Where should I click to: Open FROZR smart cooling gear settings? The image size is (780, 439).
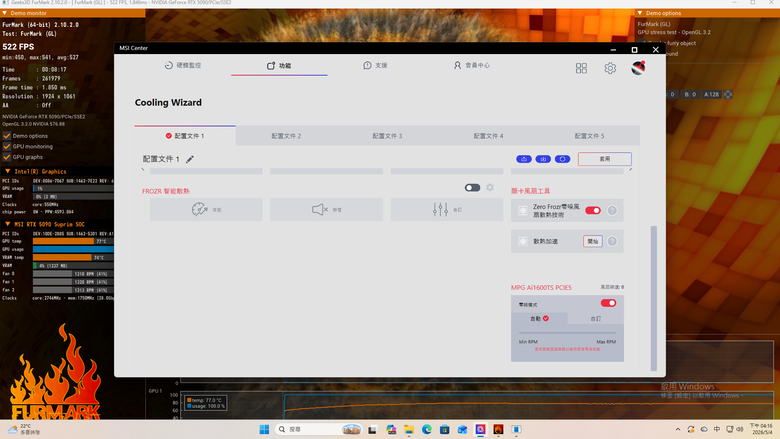click(490, 187)
